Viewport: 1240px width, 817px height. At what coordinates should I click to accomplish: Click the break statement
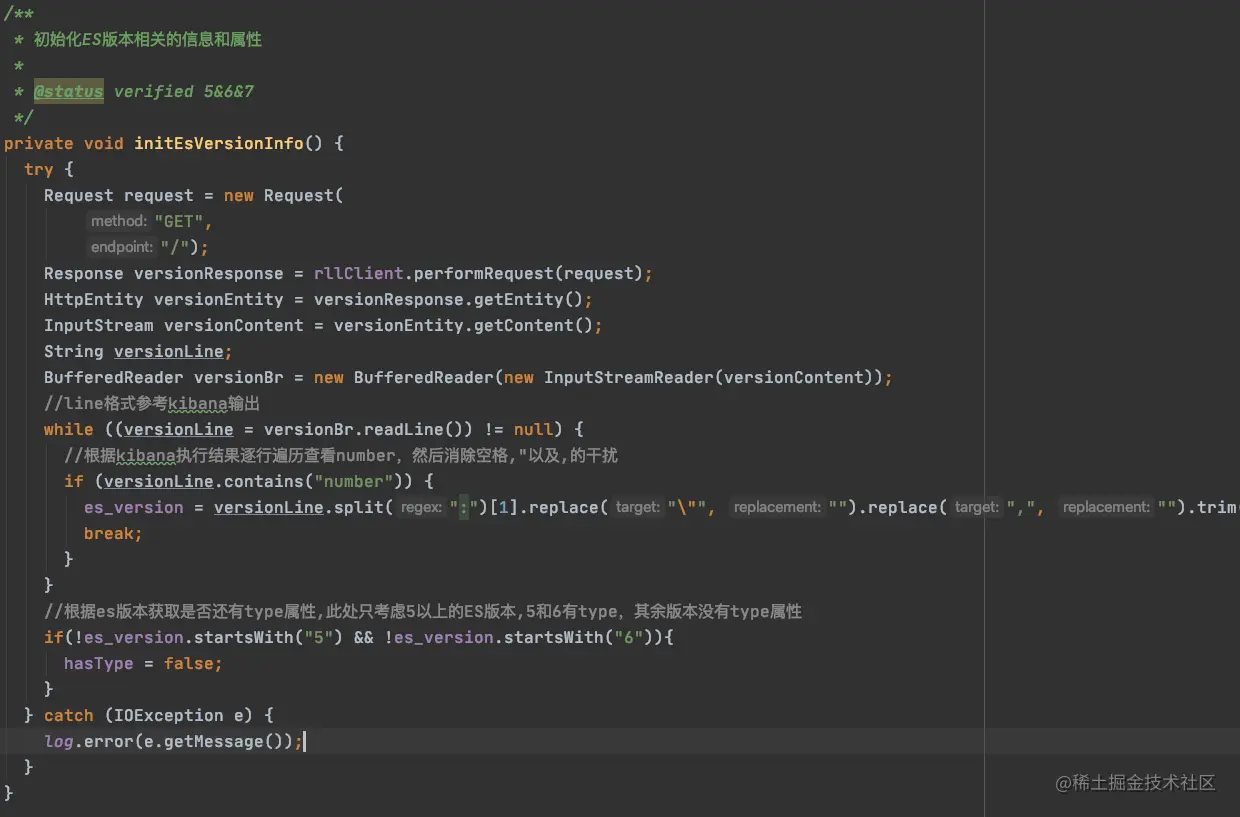(111, 533)
